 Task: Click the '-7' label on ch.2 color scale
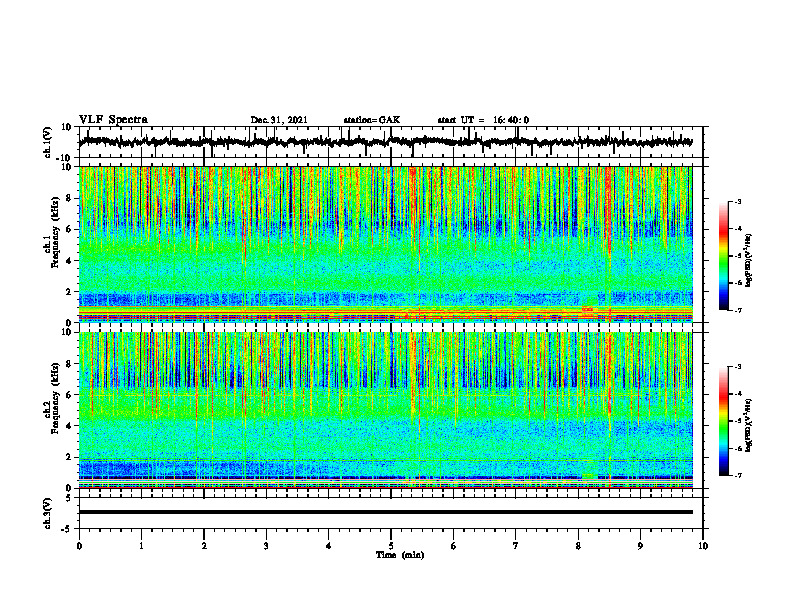tap(737, 476)
